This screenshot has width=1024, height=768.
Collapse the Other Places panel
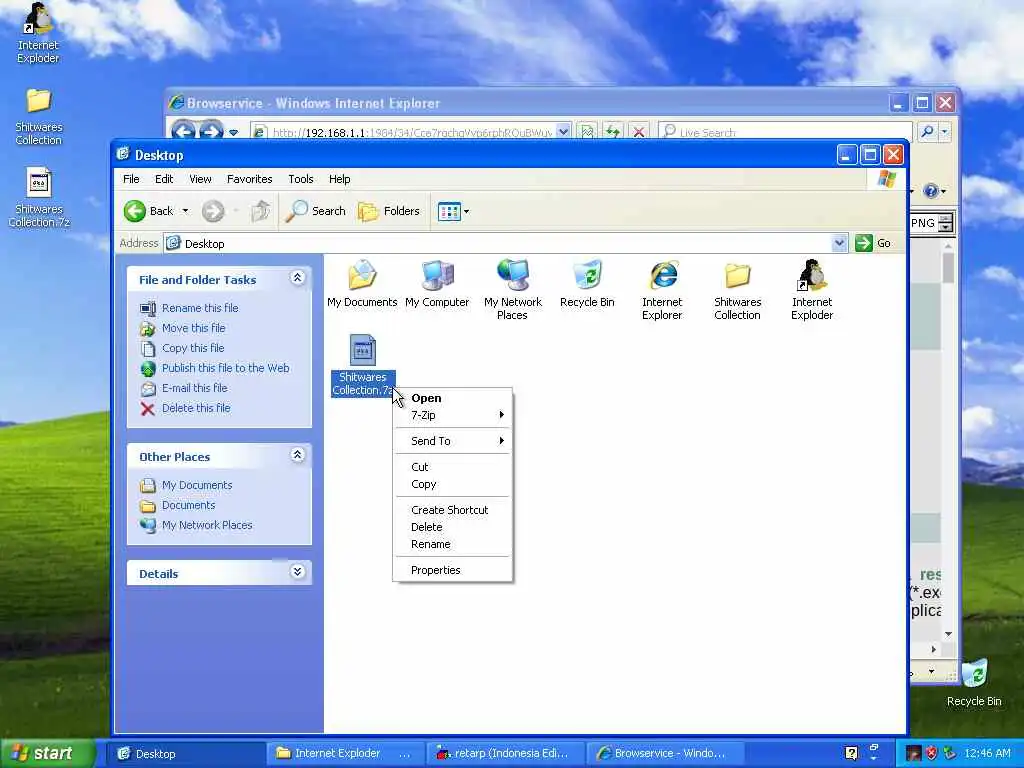coord(297,455)
